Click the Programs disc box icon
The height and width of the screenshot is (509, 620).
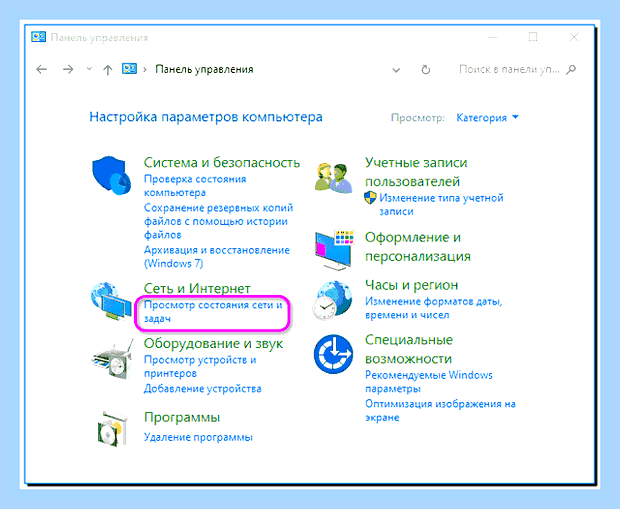[113, 430]
